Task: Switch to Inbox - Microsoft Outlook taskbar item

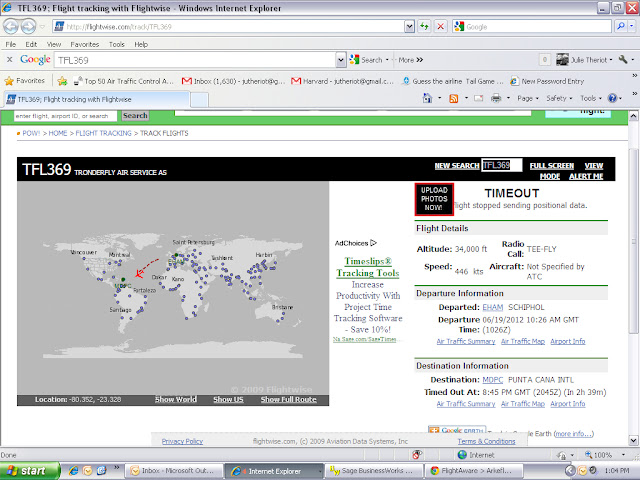Action: (x=174, y=471)
